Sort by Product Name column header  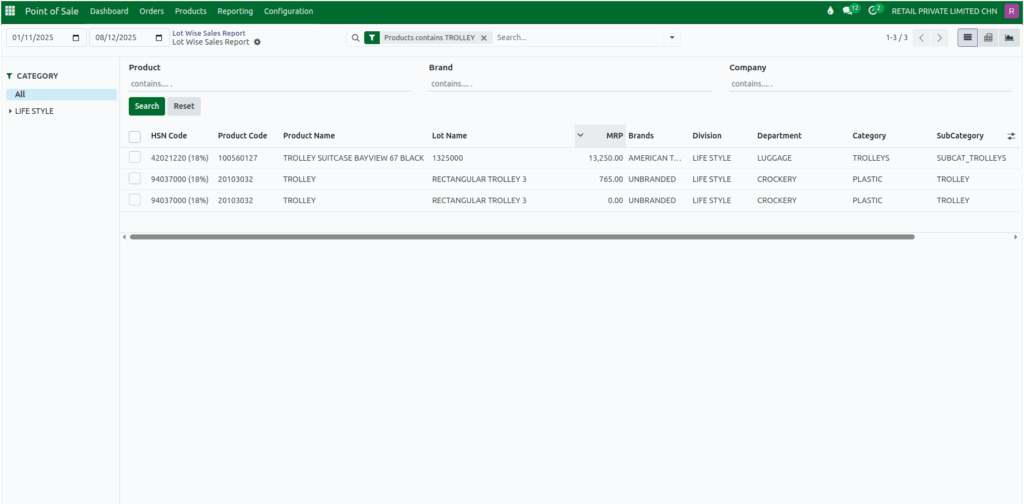[309, 136]
